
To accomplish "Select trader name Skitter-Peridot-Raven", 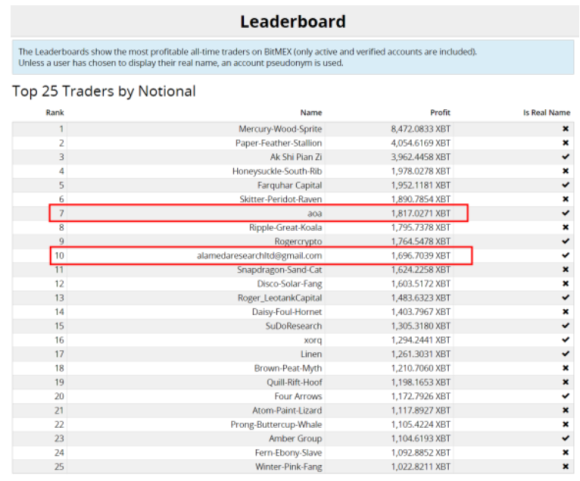I will tap(280, 199).
